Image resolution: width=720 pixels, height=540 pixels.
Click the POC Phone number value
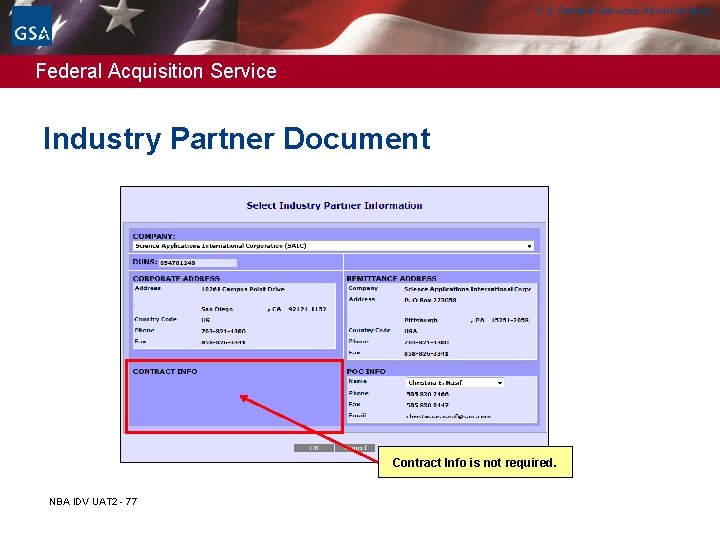pos(428,394)
